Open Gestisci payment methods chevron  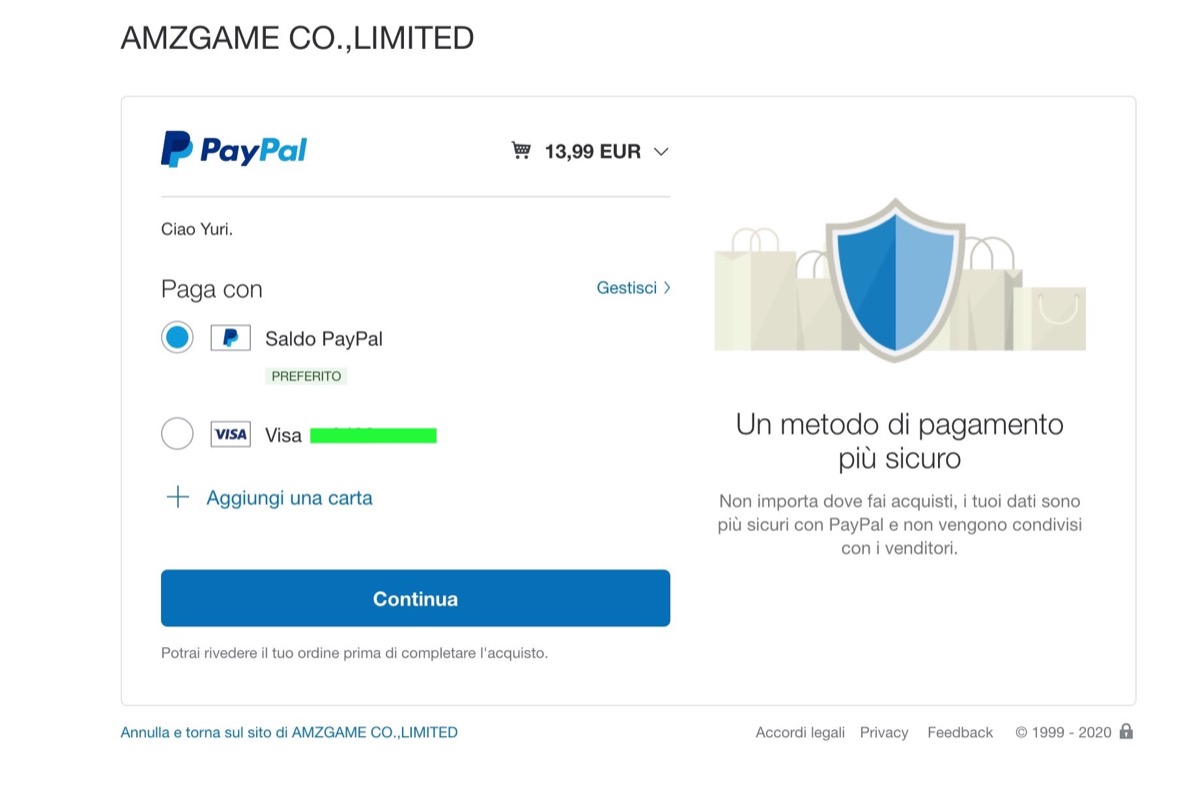pos(667,288)
